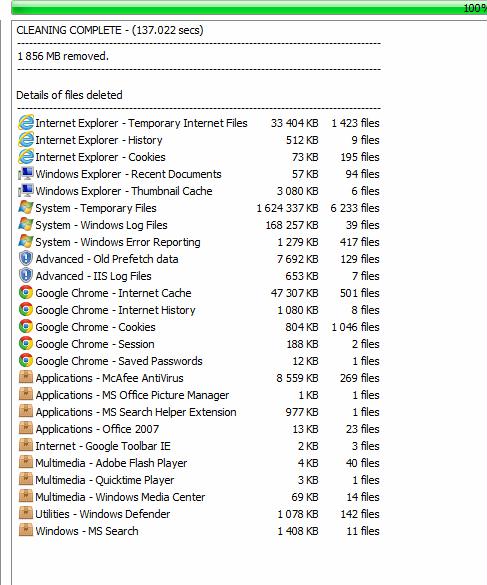Select 'Advanced - IIS Log Files' row text
The height and width of the screenshot is (585, 487).
93,276
